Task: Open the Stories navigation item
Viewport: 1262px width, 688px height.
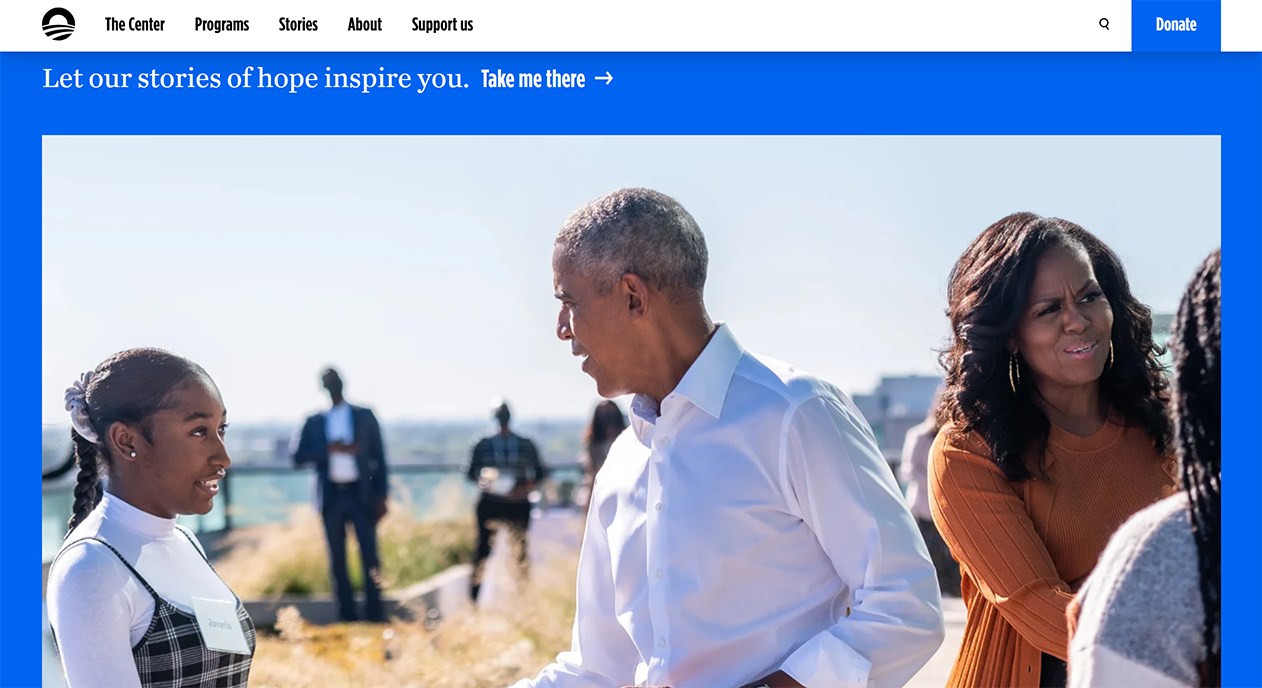Action: coord(298,24)
